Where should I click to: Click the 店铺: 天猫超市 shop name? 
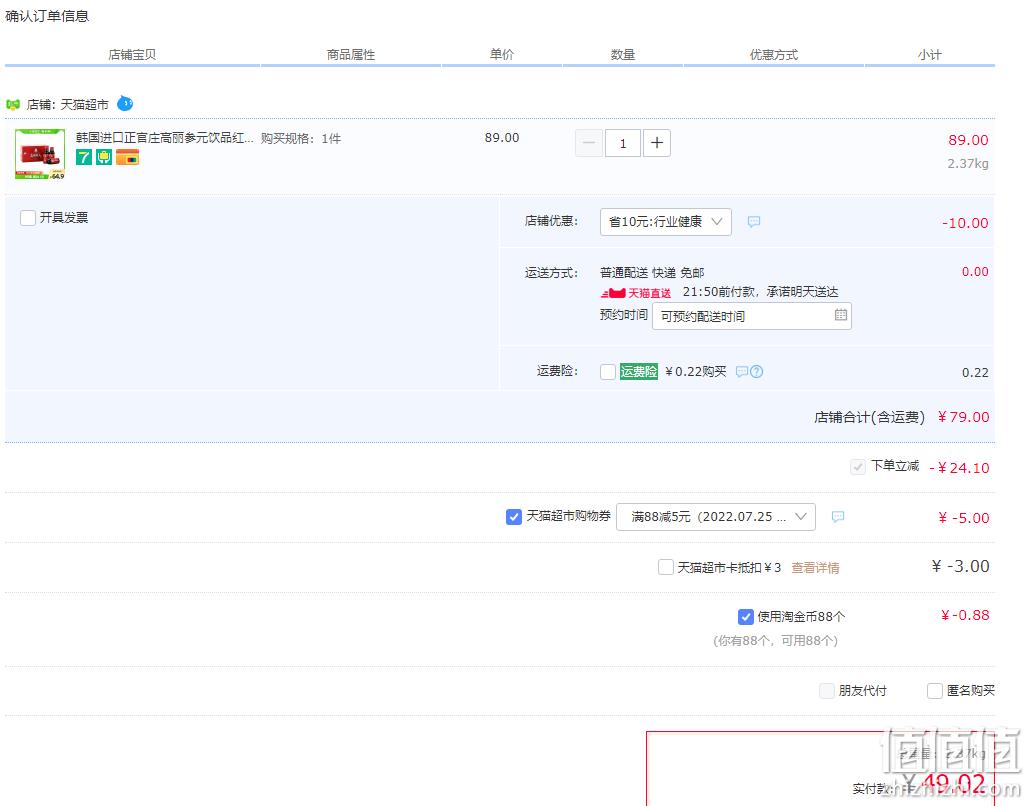68,104
